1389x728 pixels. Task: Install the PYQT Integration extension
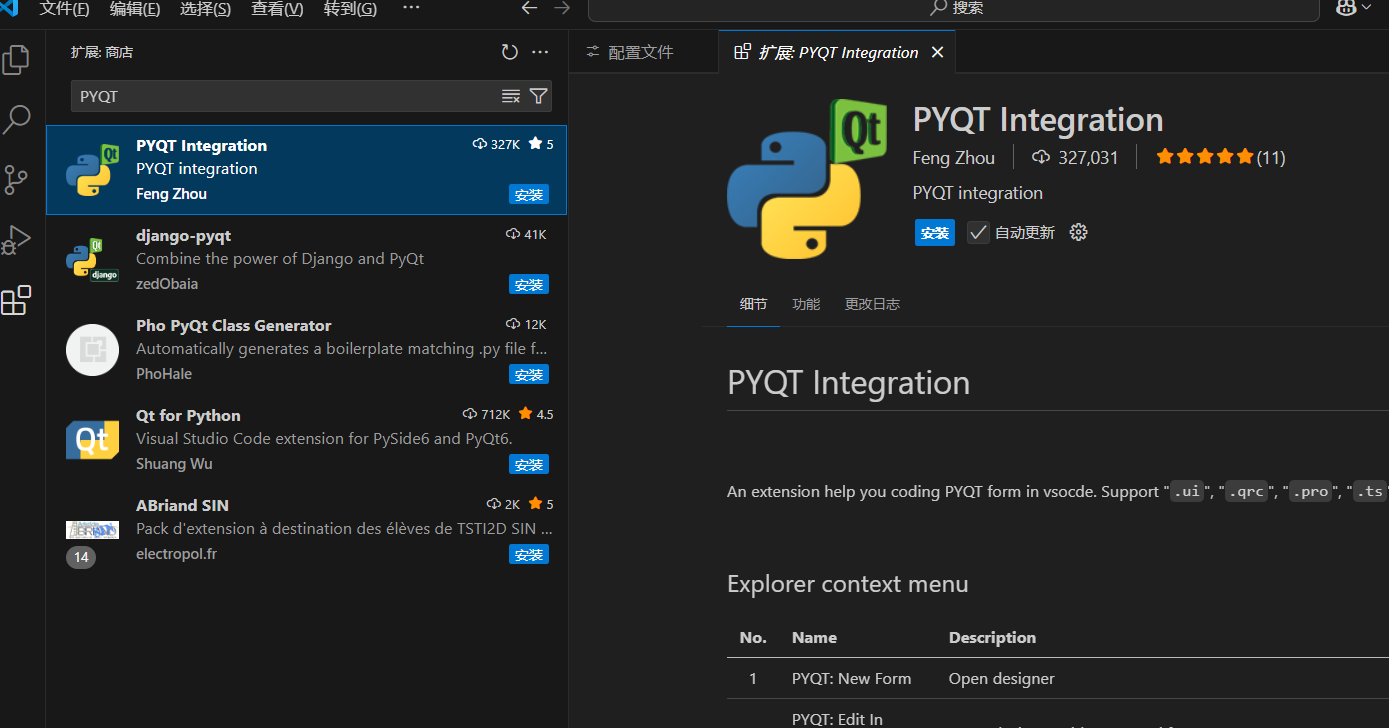tap(934, 232)
